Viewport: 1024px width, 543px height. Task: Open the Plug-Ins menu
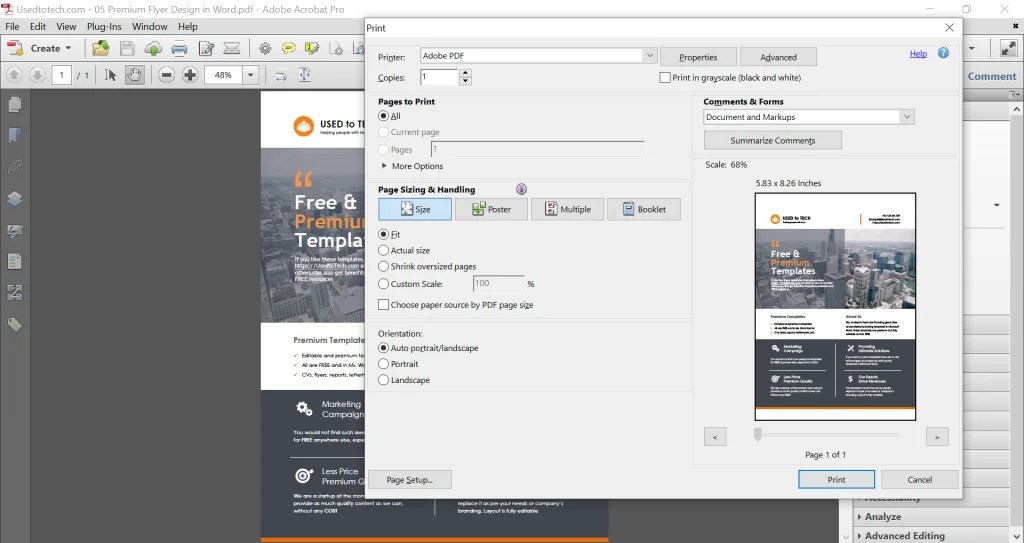(104, 27)
